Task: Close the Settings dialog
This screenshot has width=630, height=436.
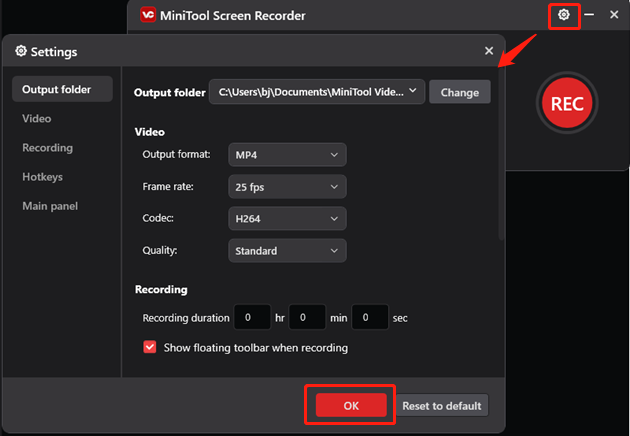Action: coord(489,51)
